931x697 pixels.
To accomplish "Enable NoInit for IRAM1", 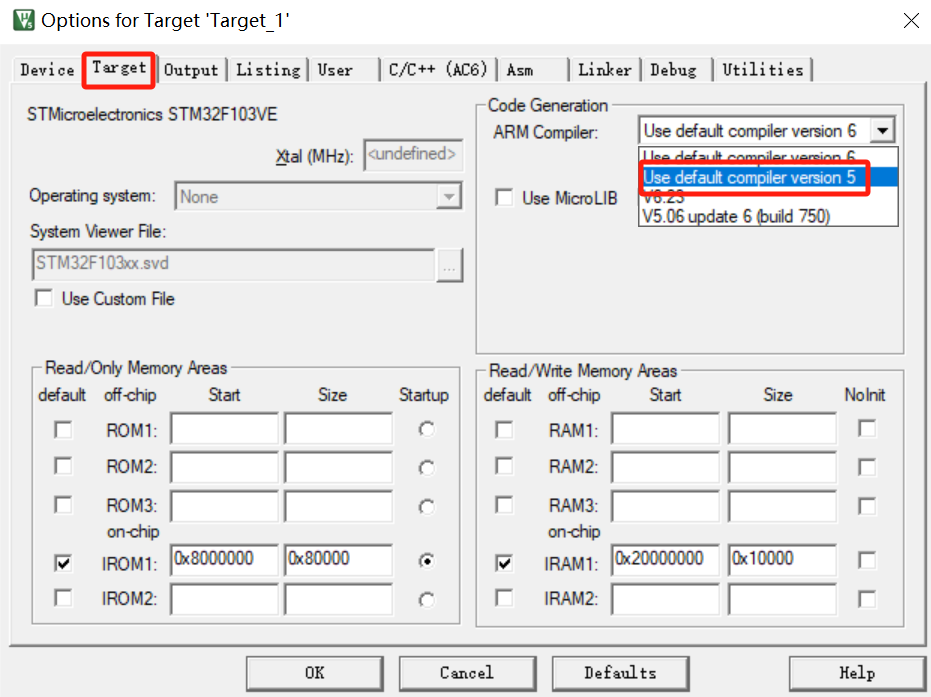I will [x=867, y=560].
